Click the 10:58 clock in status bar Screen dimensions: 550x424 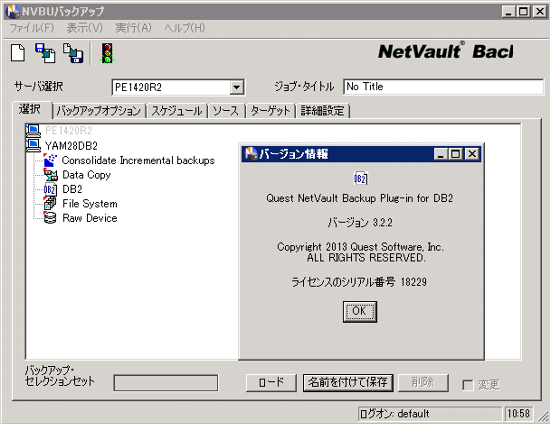(x=518, y=414)
